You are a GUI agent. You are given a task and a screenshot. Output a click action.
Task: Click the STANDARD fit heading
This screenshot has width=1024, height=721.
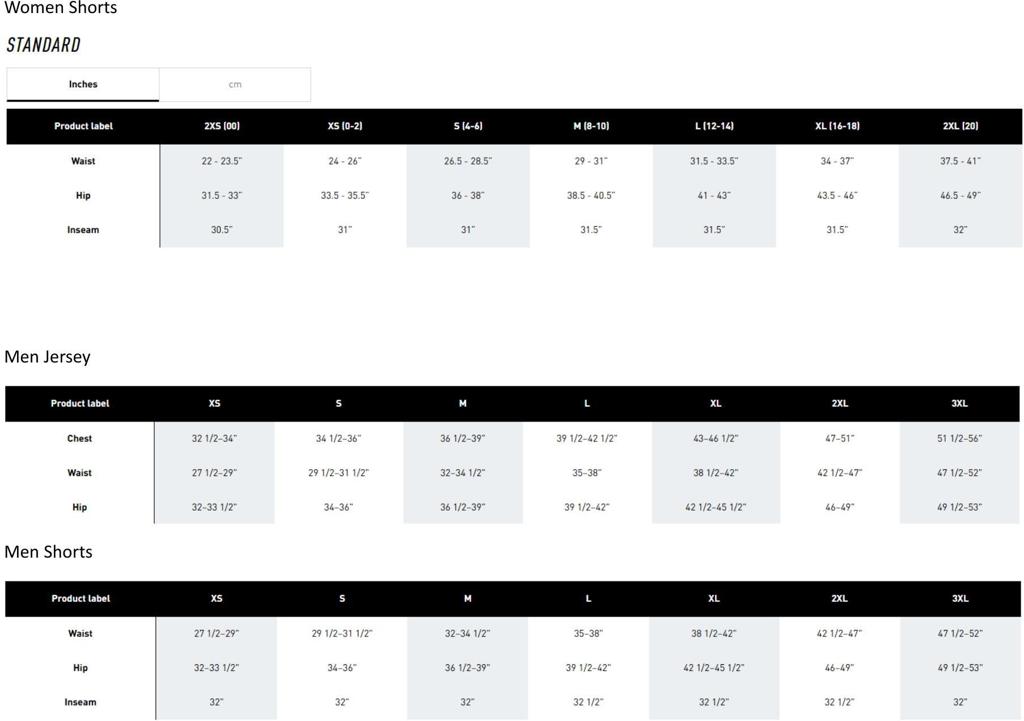click(43, 45)
